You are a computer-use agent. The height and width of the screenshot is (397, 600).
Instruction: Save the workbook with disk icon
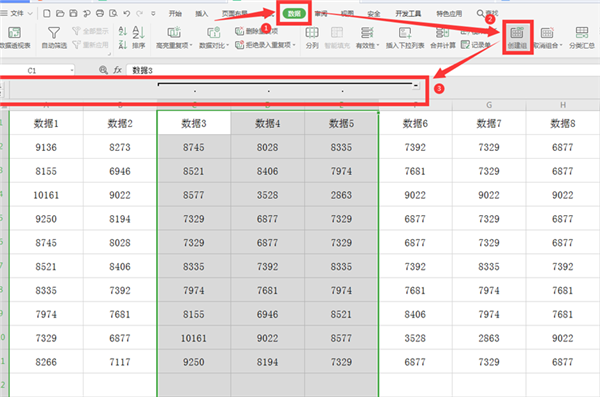pyautogui.click(x=73, y=13)
